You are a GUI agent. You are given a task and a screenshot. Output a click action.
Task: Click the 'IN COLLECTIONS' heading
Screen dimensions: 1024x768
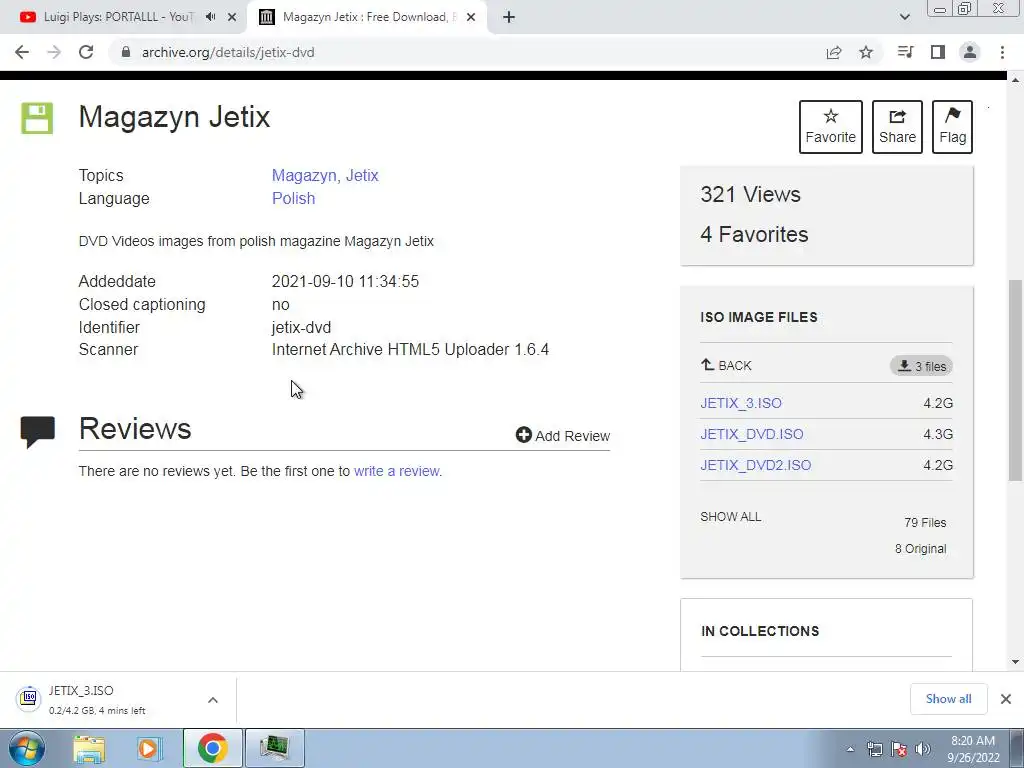(760, 631)
